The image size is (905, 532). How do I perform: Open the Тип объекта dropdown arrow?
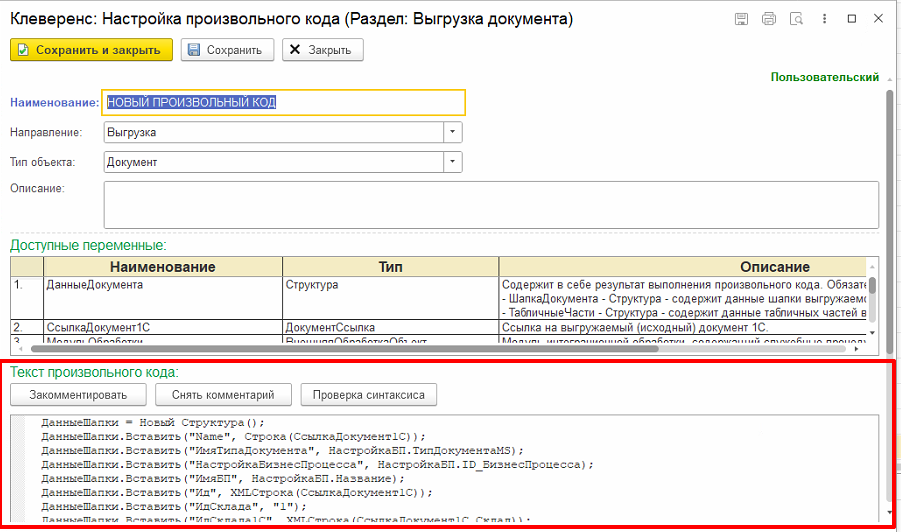tap(452, 162)
